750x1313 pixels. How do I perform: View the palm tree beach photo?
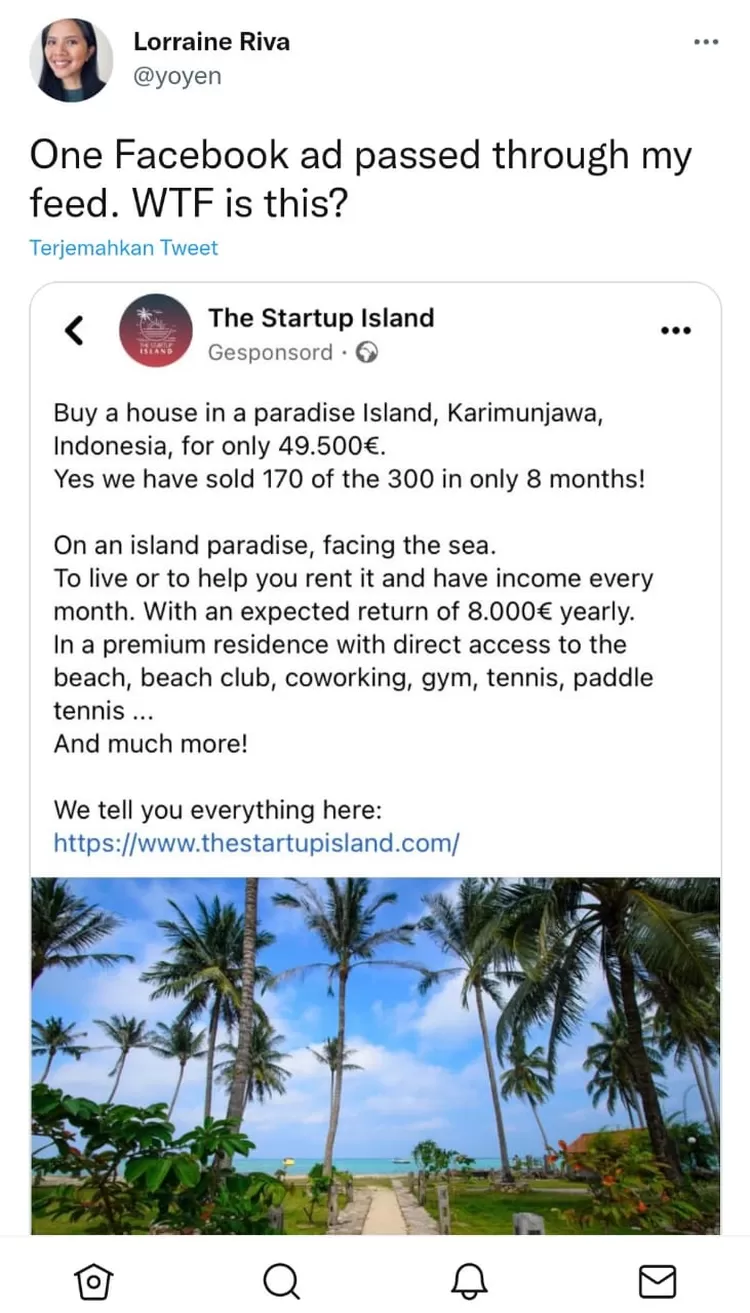tap(375, 1050)
